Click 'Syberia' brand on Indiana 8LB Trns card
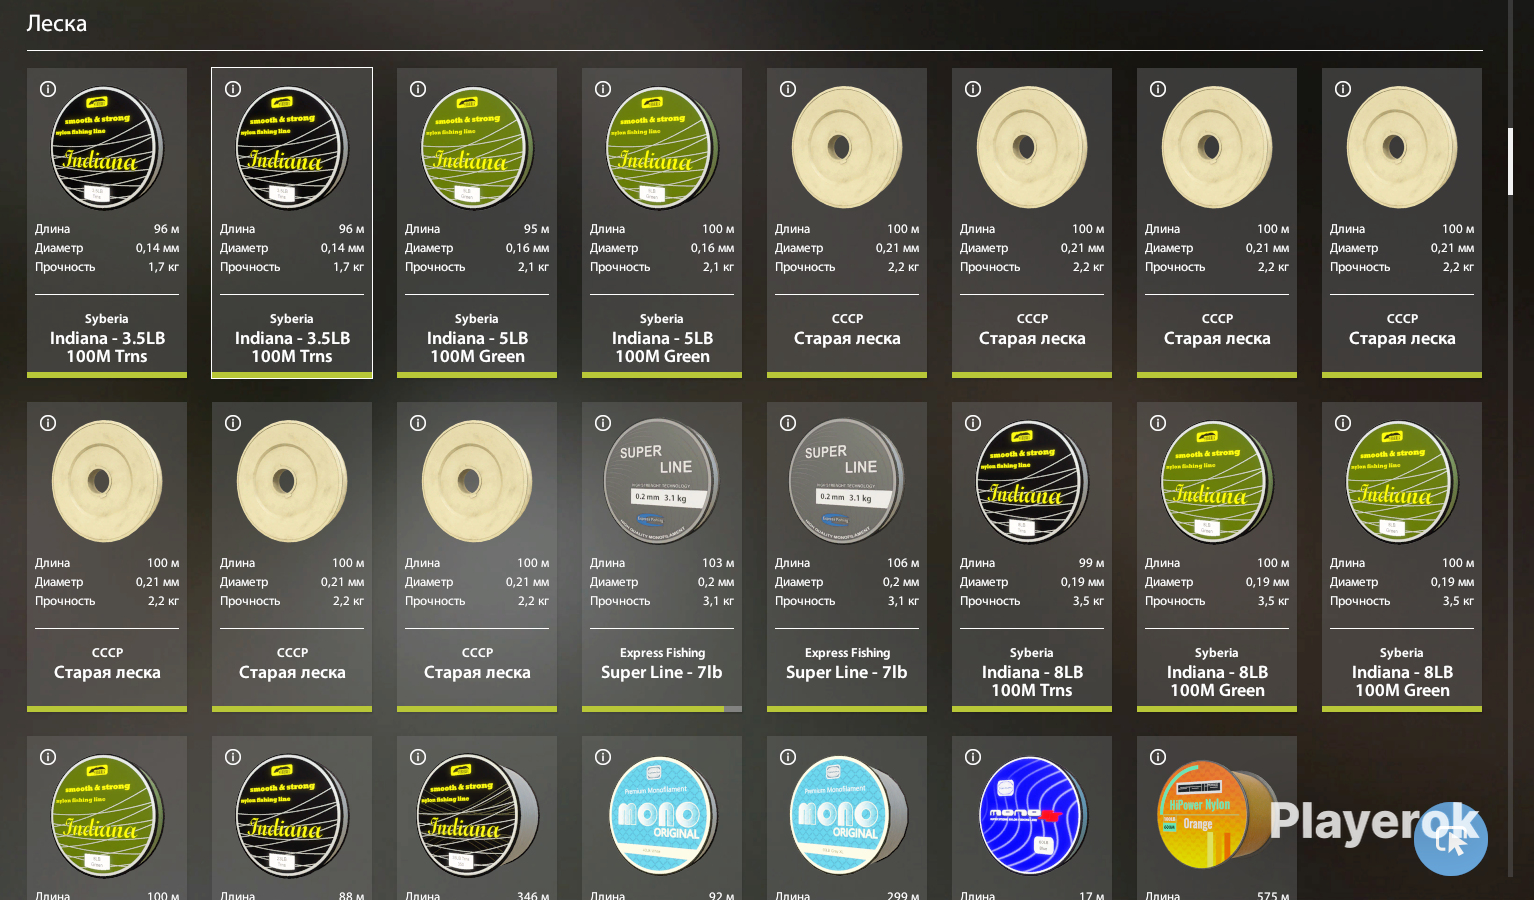 (x=1032, y=653)
